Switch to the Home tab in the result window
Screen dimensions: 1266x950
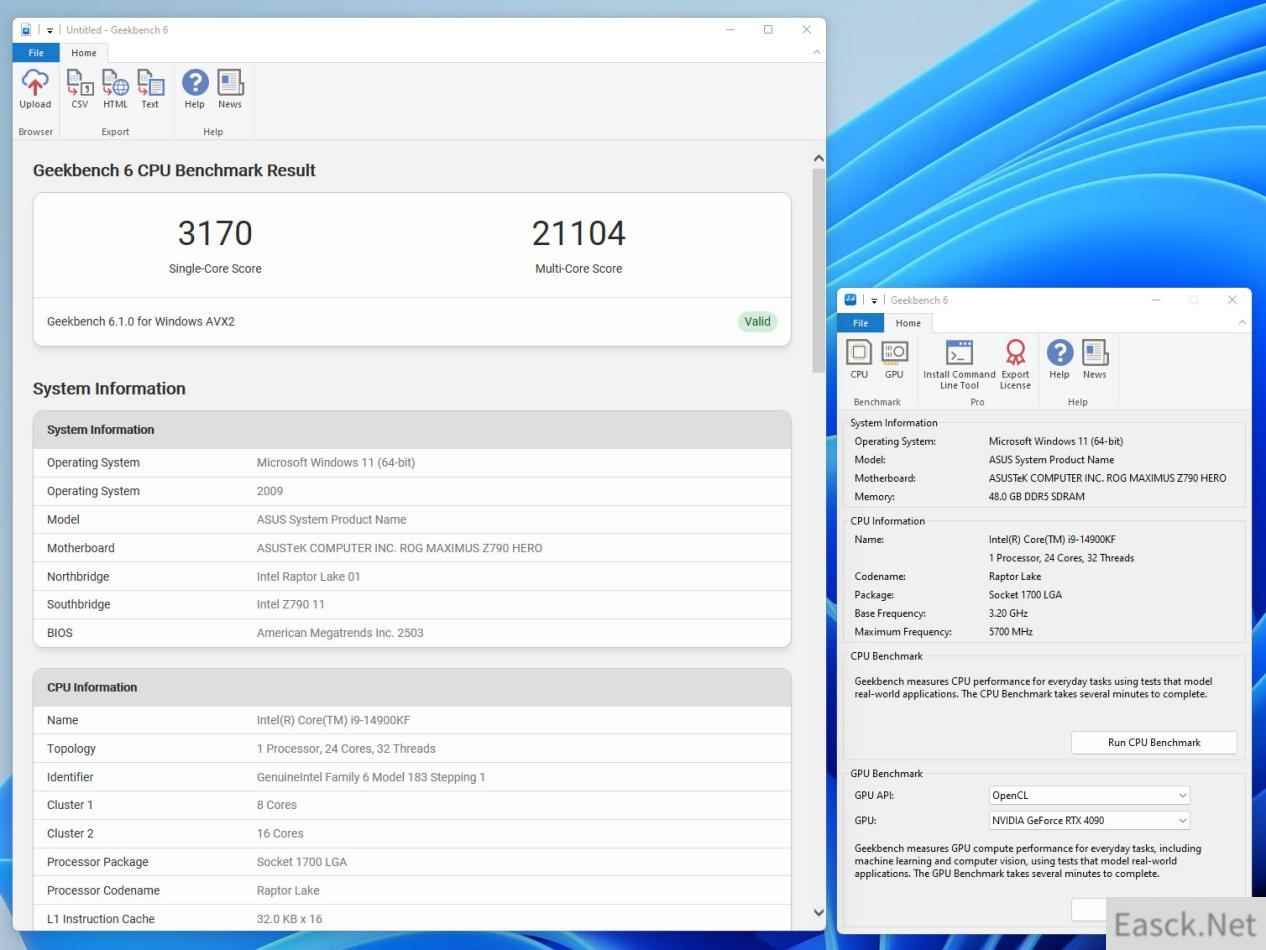[84, 53]
